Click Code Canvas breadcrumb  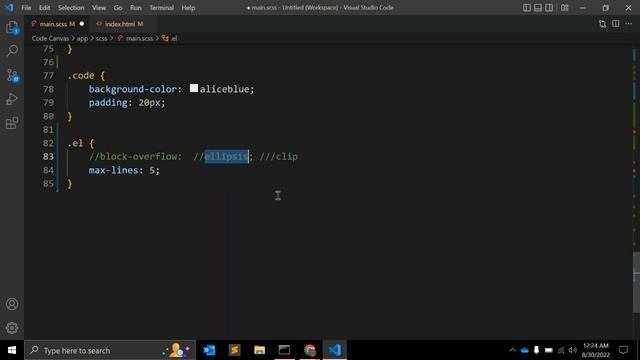coord(50,38)
